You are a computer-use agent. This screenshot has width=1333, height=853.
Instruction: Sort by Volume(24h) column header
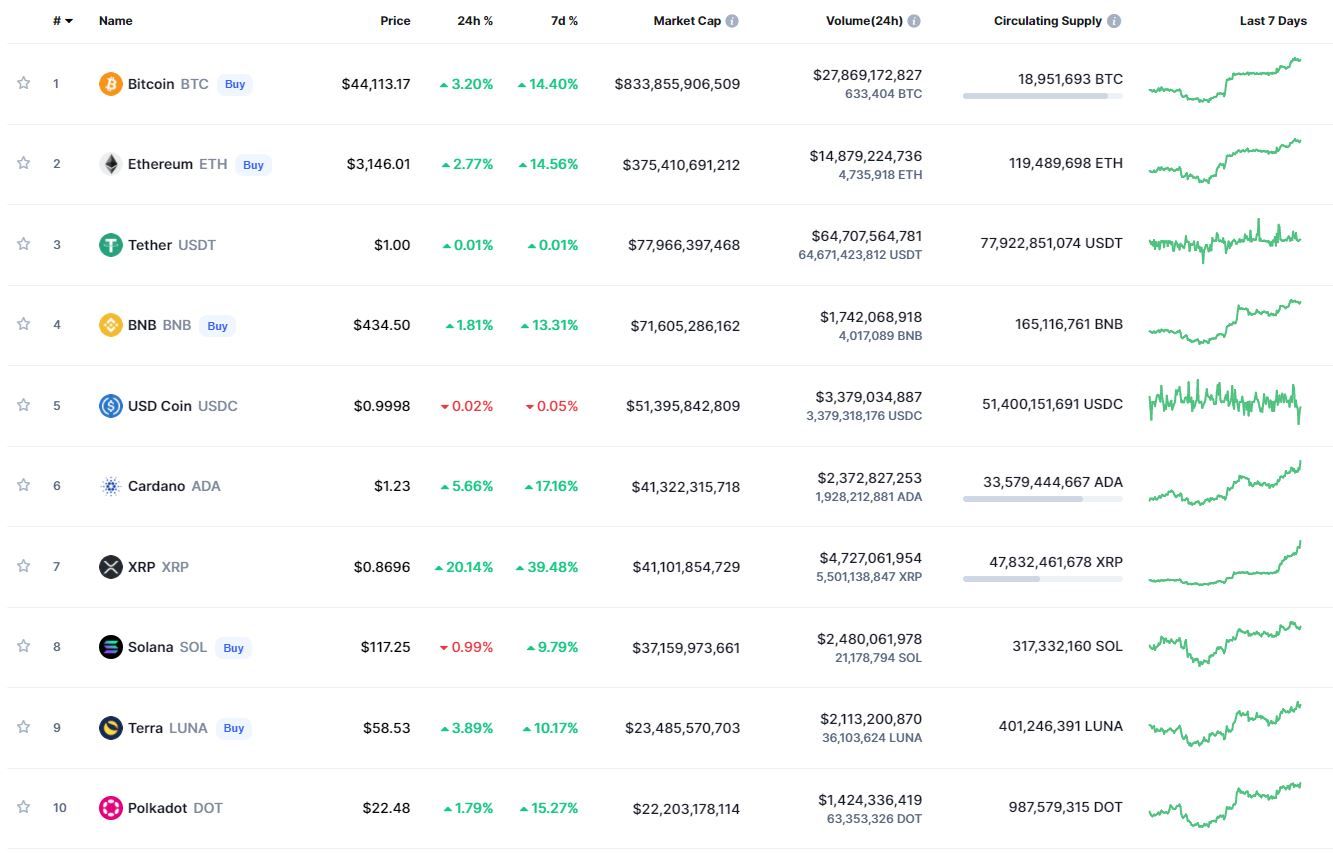(864, 21)
